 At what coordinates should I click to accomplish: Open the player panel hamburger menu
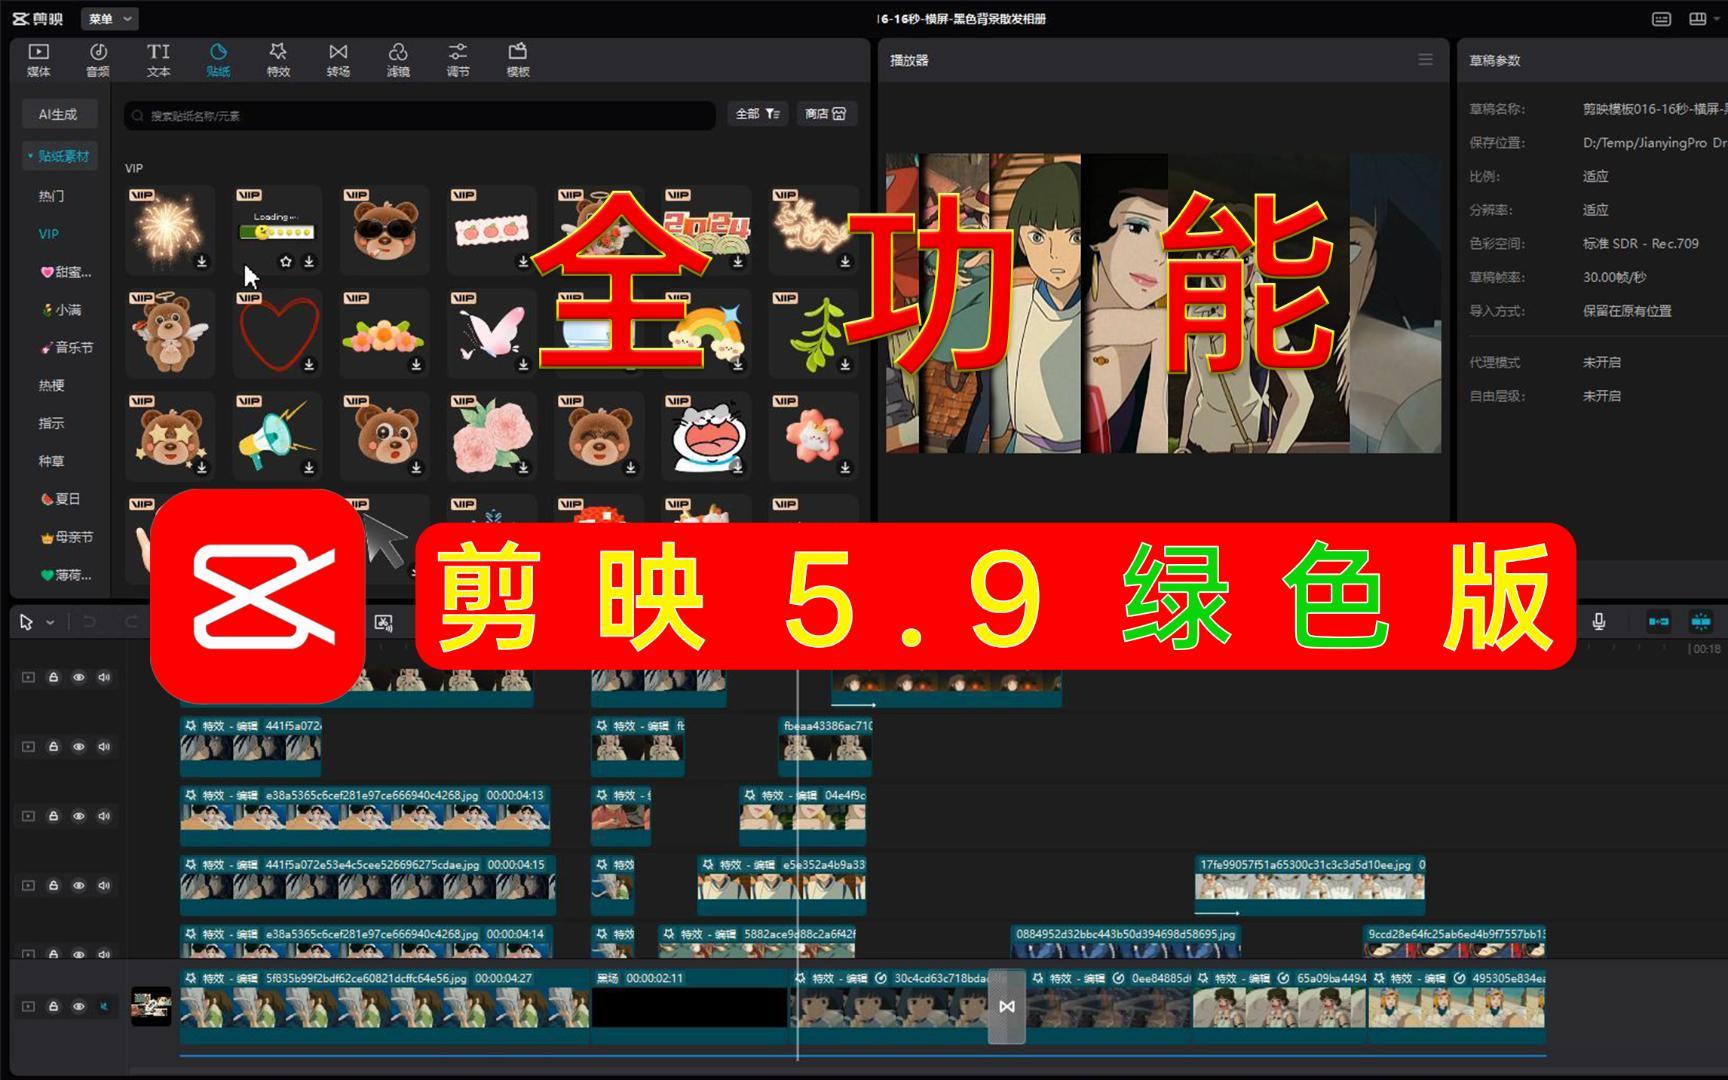1425,60
